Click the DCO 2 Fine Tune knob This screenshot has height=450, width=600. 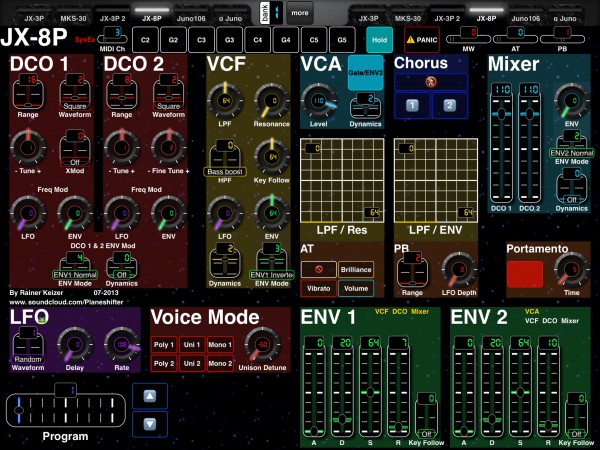point(169,147)
